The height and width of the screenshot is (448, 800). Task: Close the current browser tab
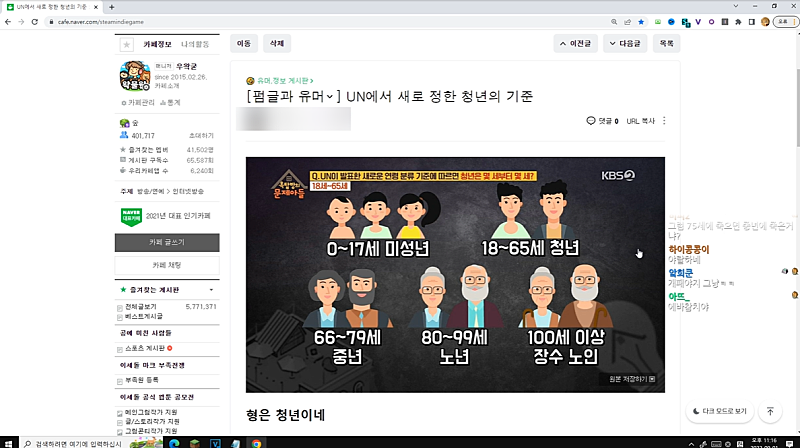click(96, 7)
